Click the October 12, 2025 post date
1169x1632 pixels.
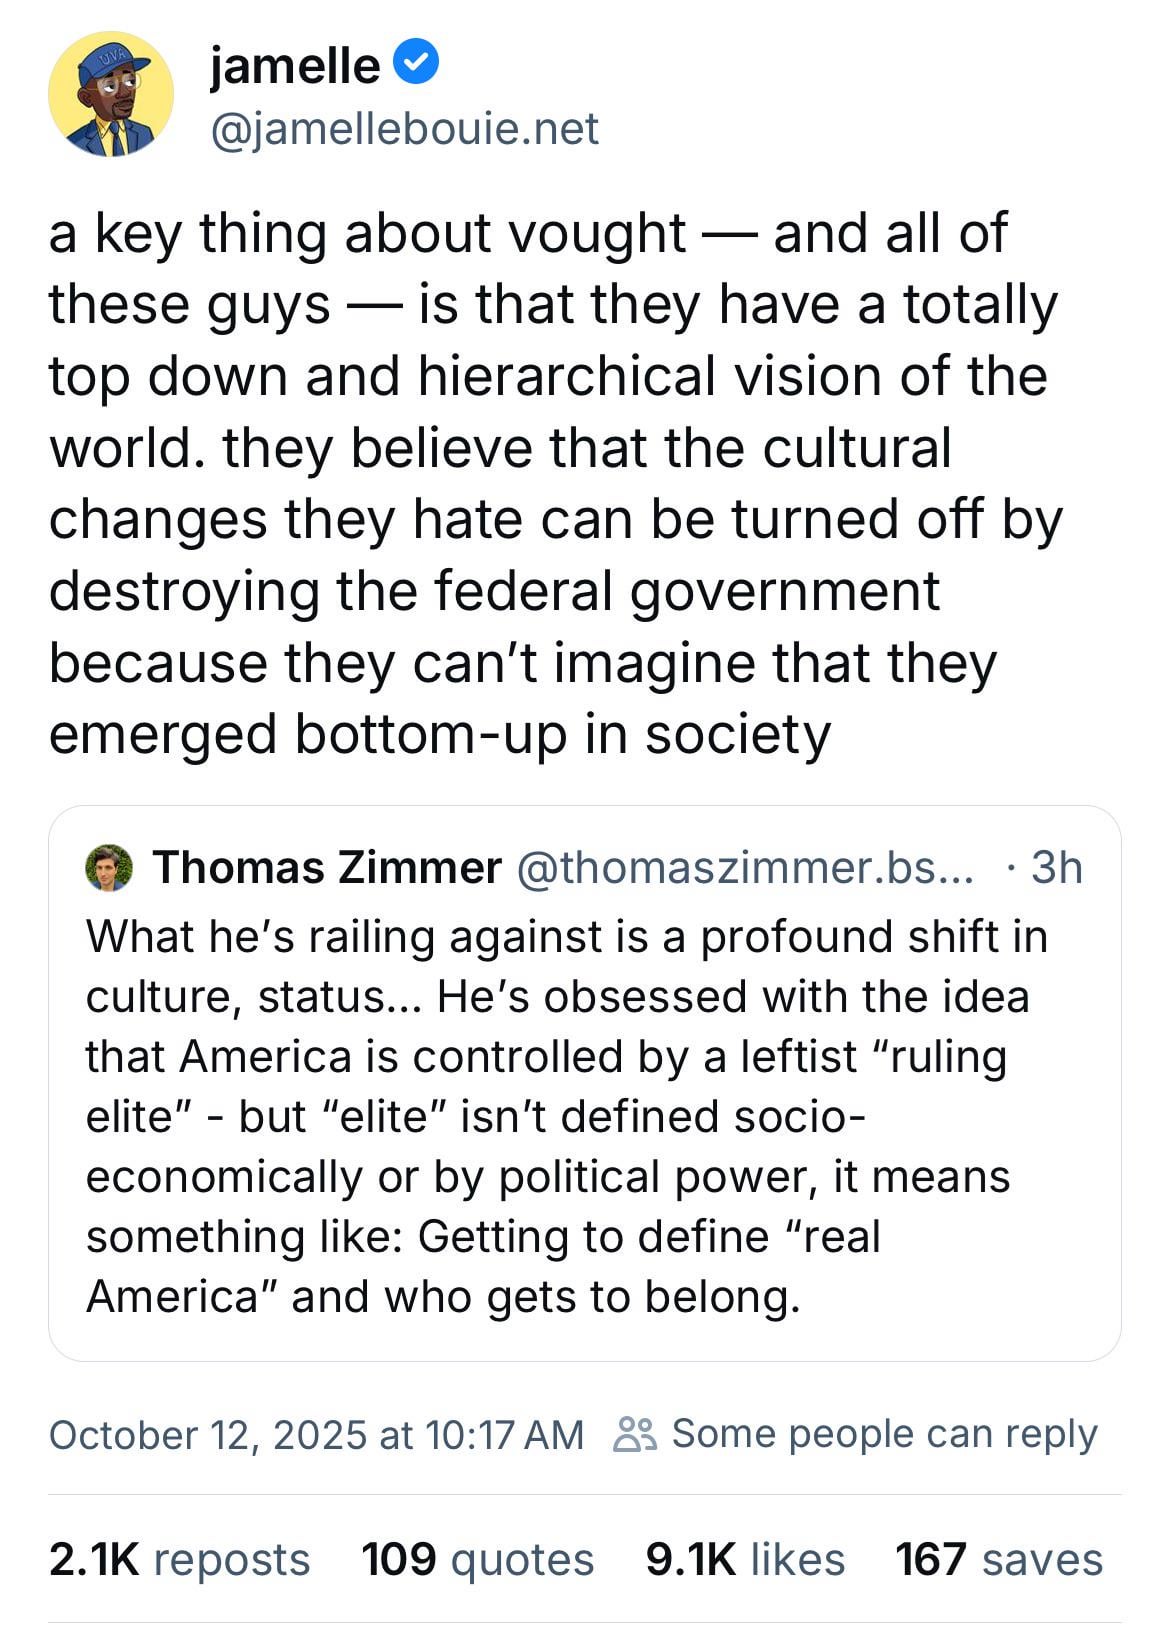(316, 1435)
